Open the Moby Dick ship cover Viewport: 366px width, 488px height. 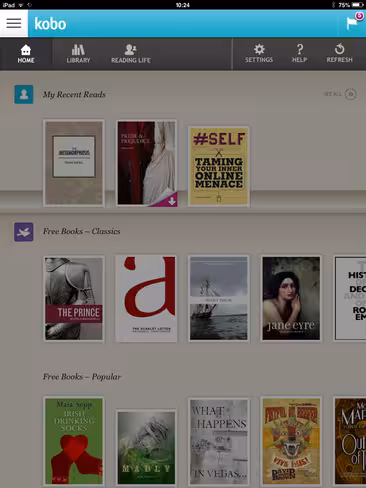pyautogui.click(x=219, y=299)
